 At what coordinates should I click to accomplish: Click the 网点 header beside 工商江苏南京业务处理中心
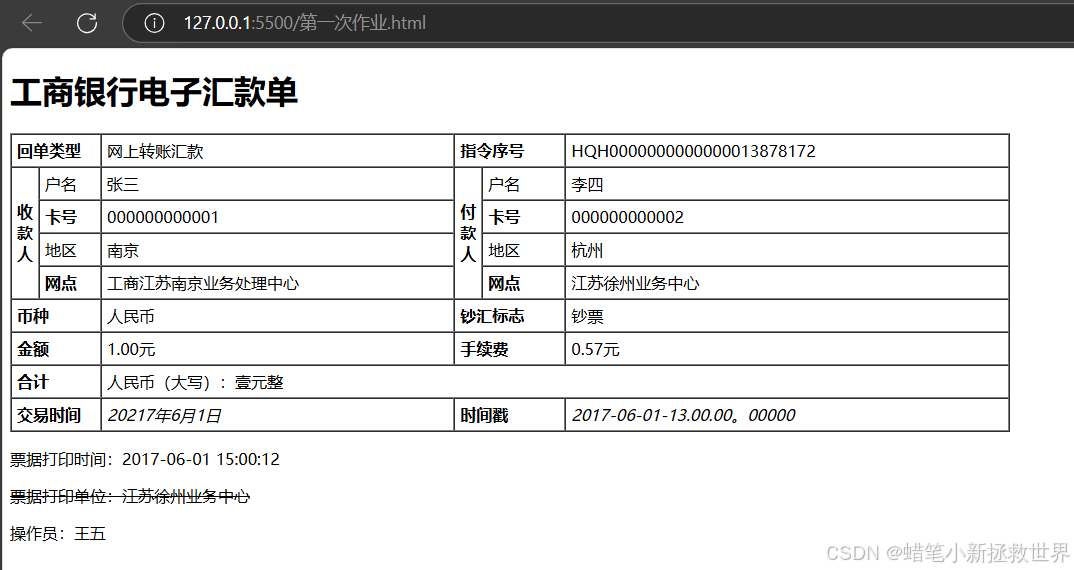71,283
